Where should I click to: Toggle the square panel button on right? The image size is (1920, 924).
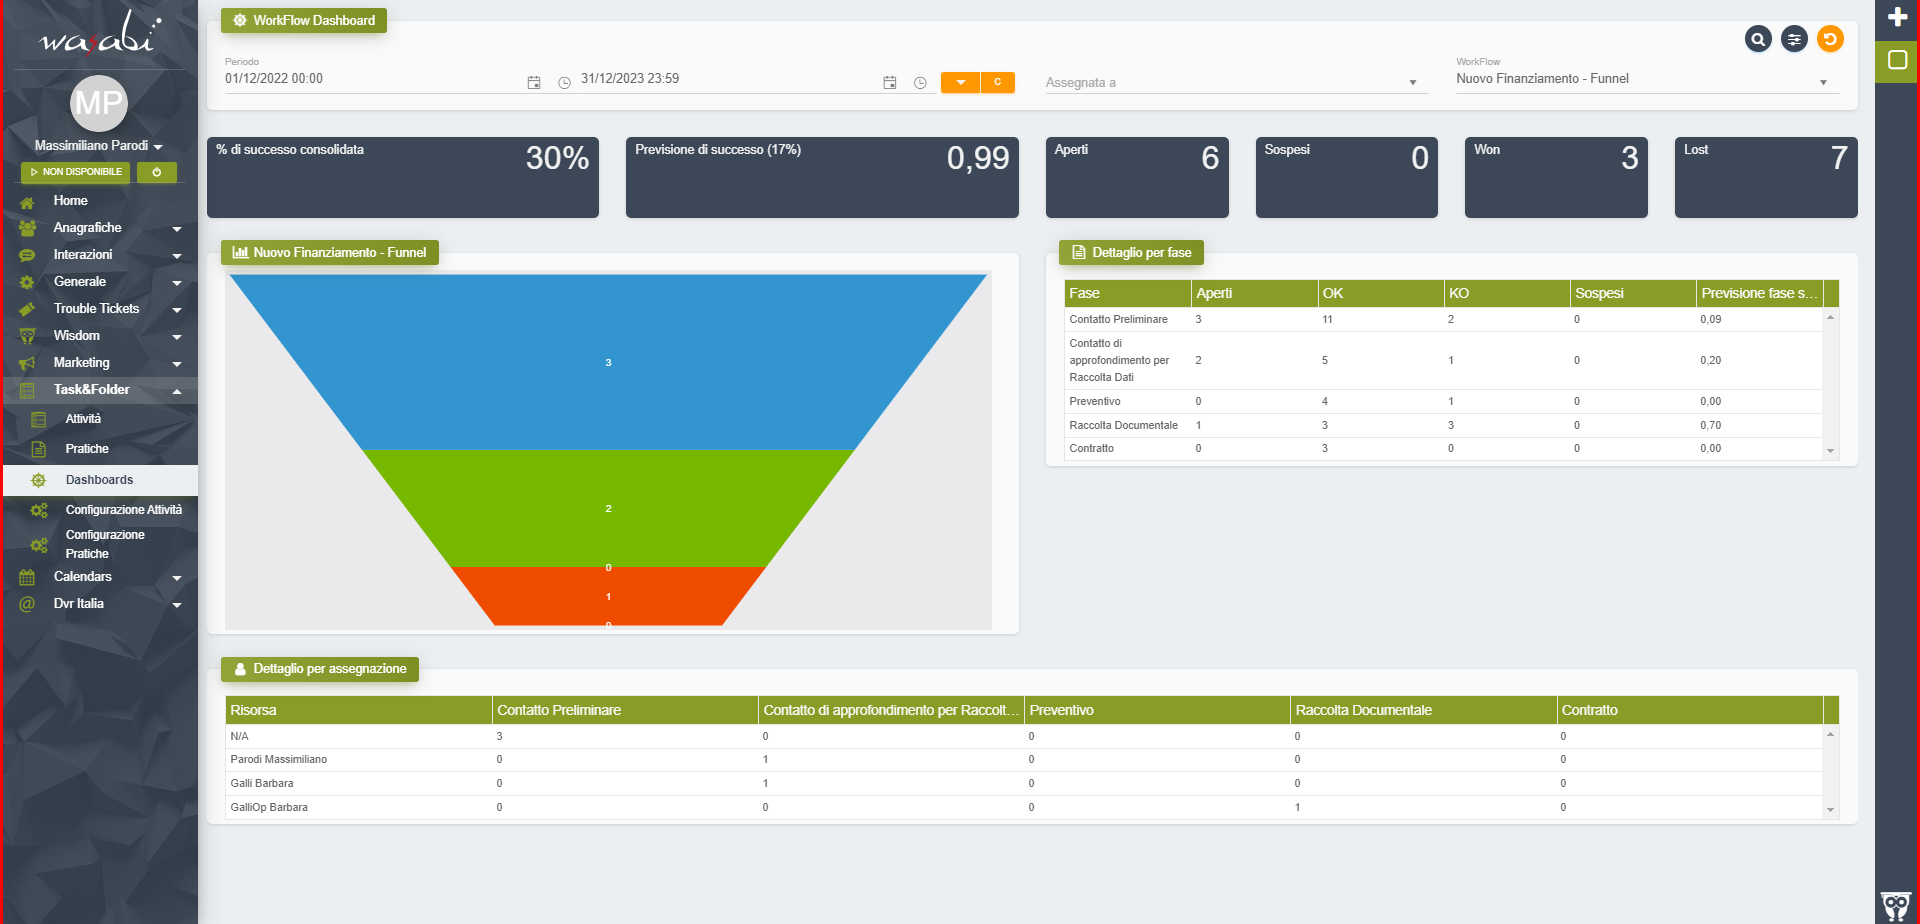click(1897, 60)
